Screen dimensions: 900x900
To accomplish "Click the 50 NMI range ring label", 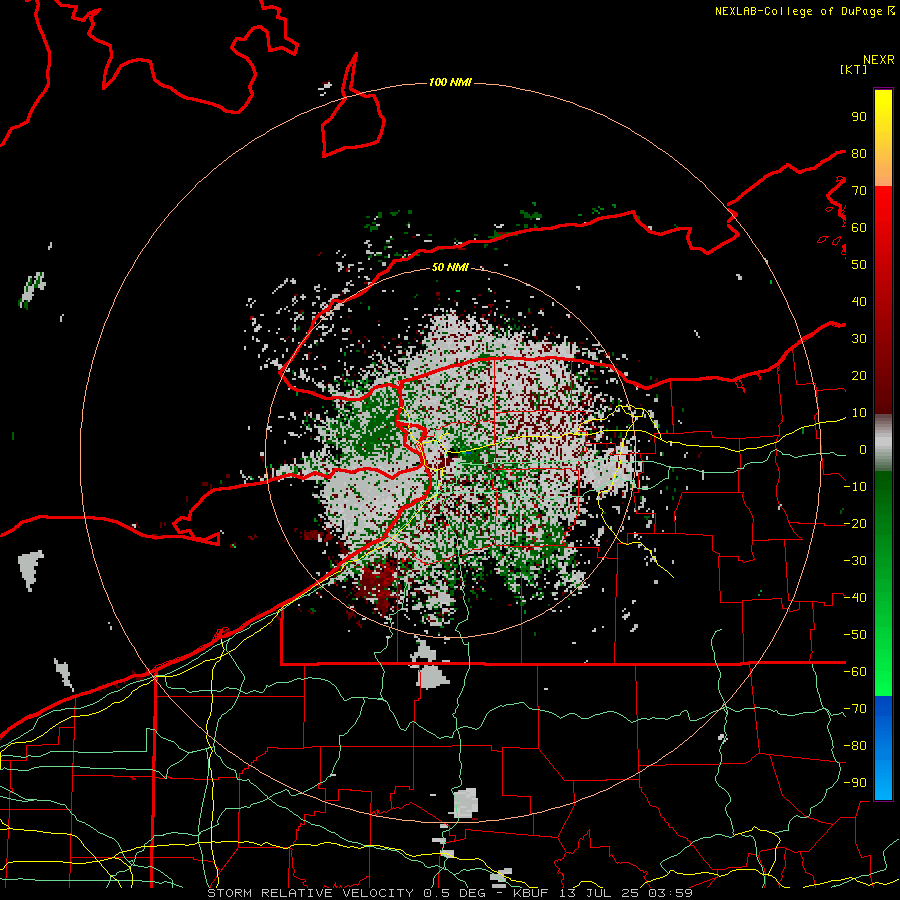I will tap(450, 267).
